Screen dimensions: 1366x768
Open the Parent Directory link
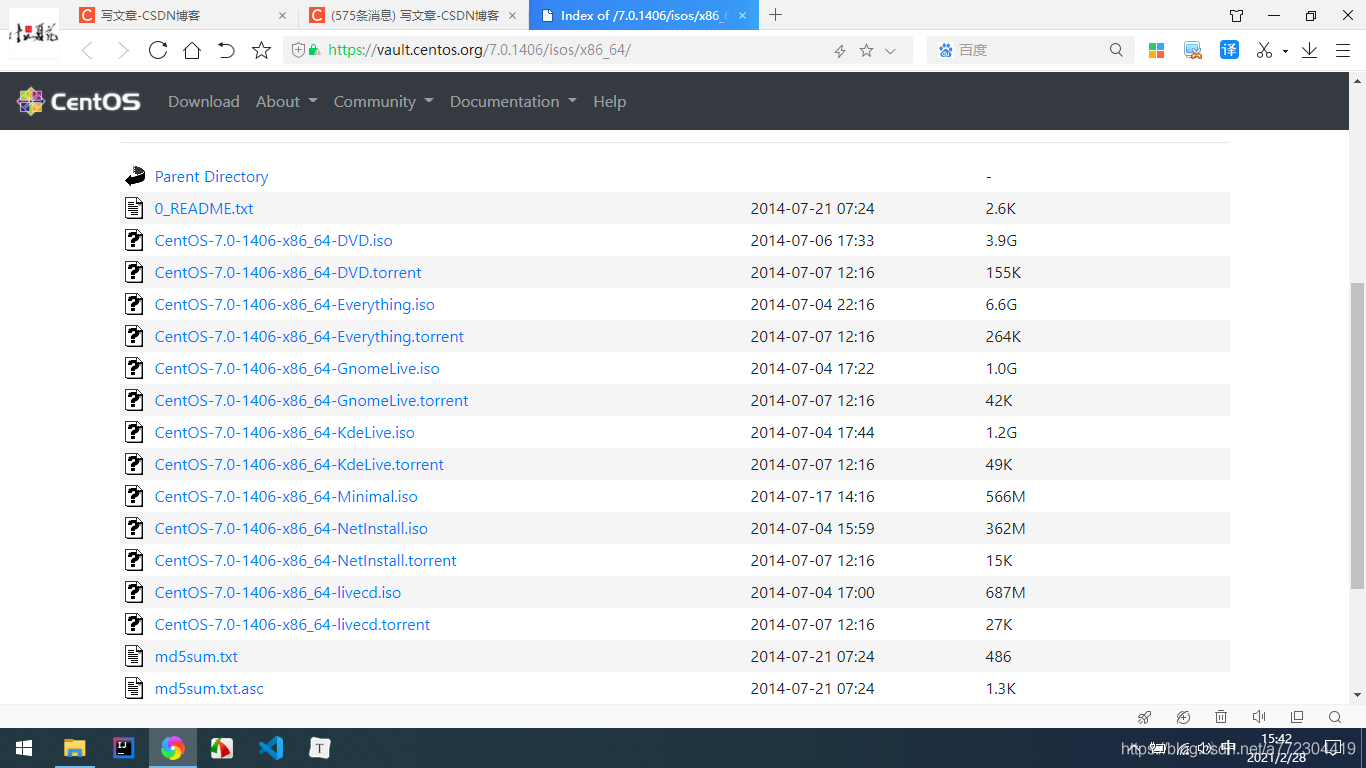(211, 176)
